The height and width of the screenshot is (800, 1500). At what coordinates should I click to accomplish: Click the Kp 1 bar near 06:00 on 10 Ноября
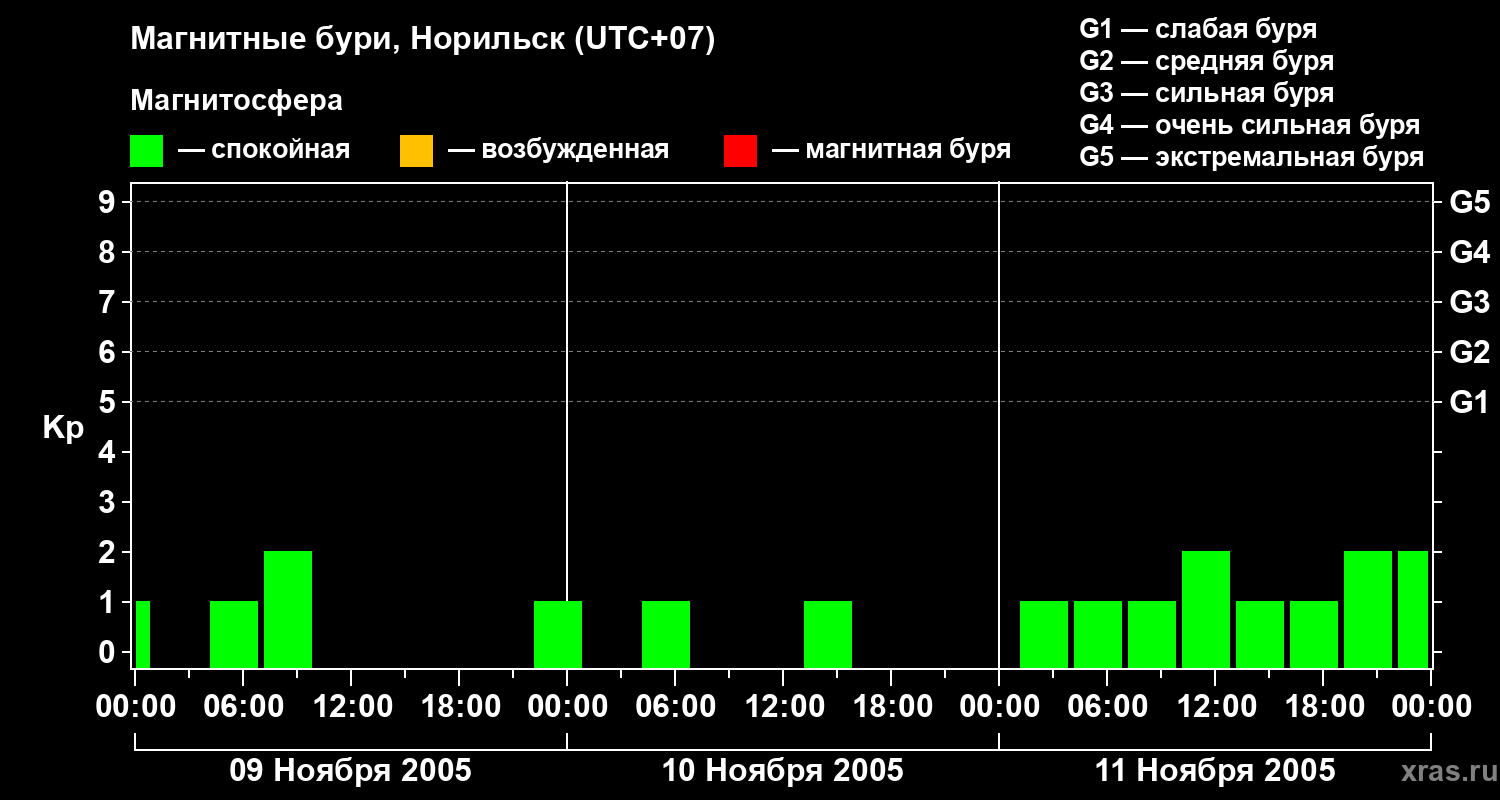666,634
